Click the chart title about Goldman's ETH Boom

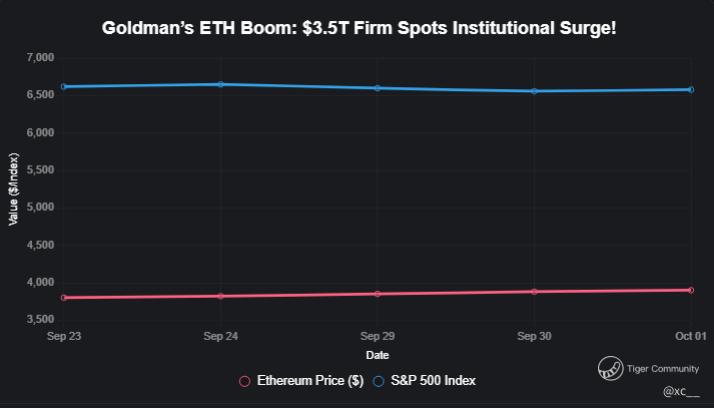click(359, 27)
